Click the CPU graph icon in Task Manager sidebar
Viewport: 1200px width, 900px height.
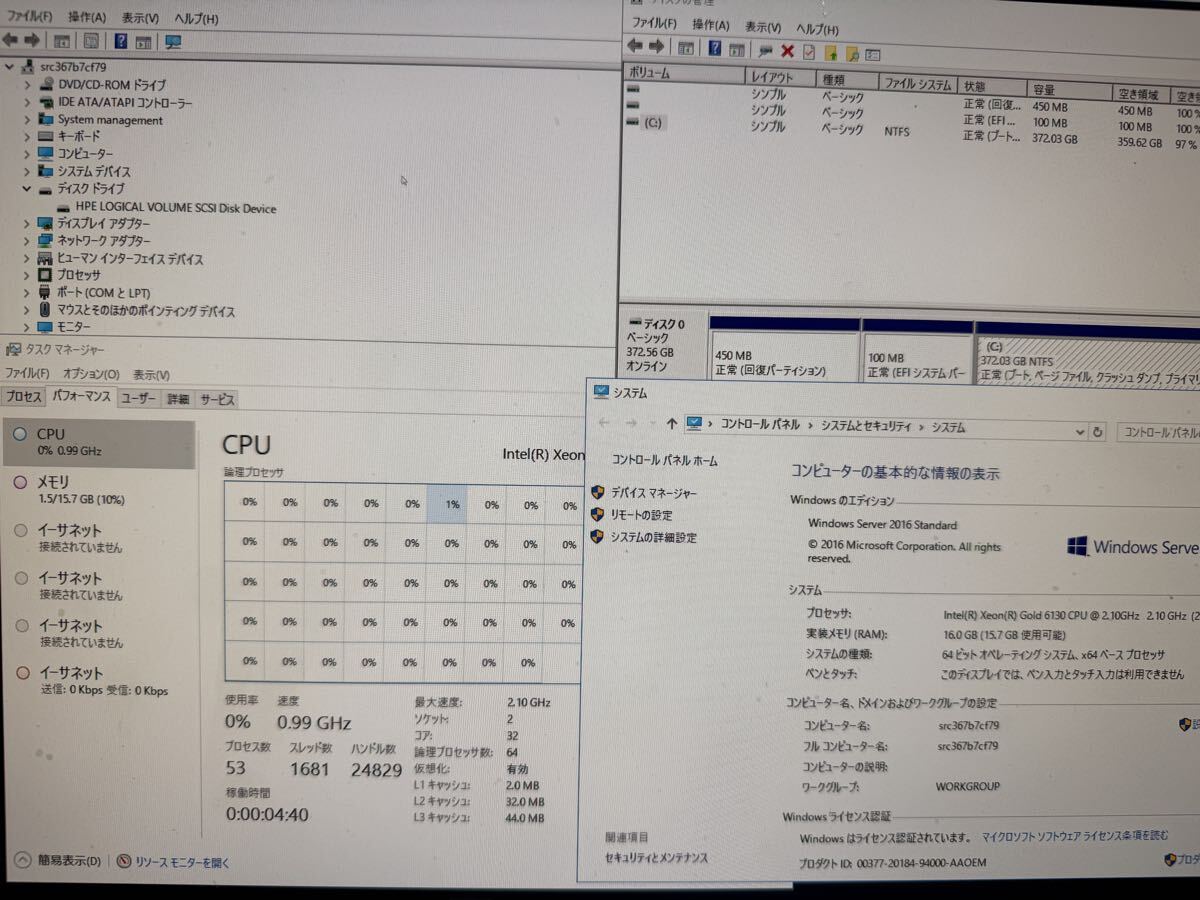point(20,434)
